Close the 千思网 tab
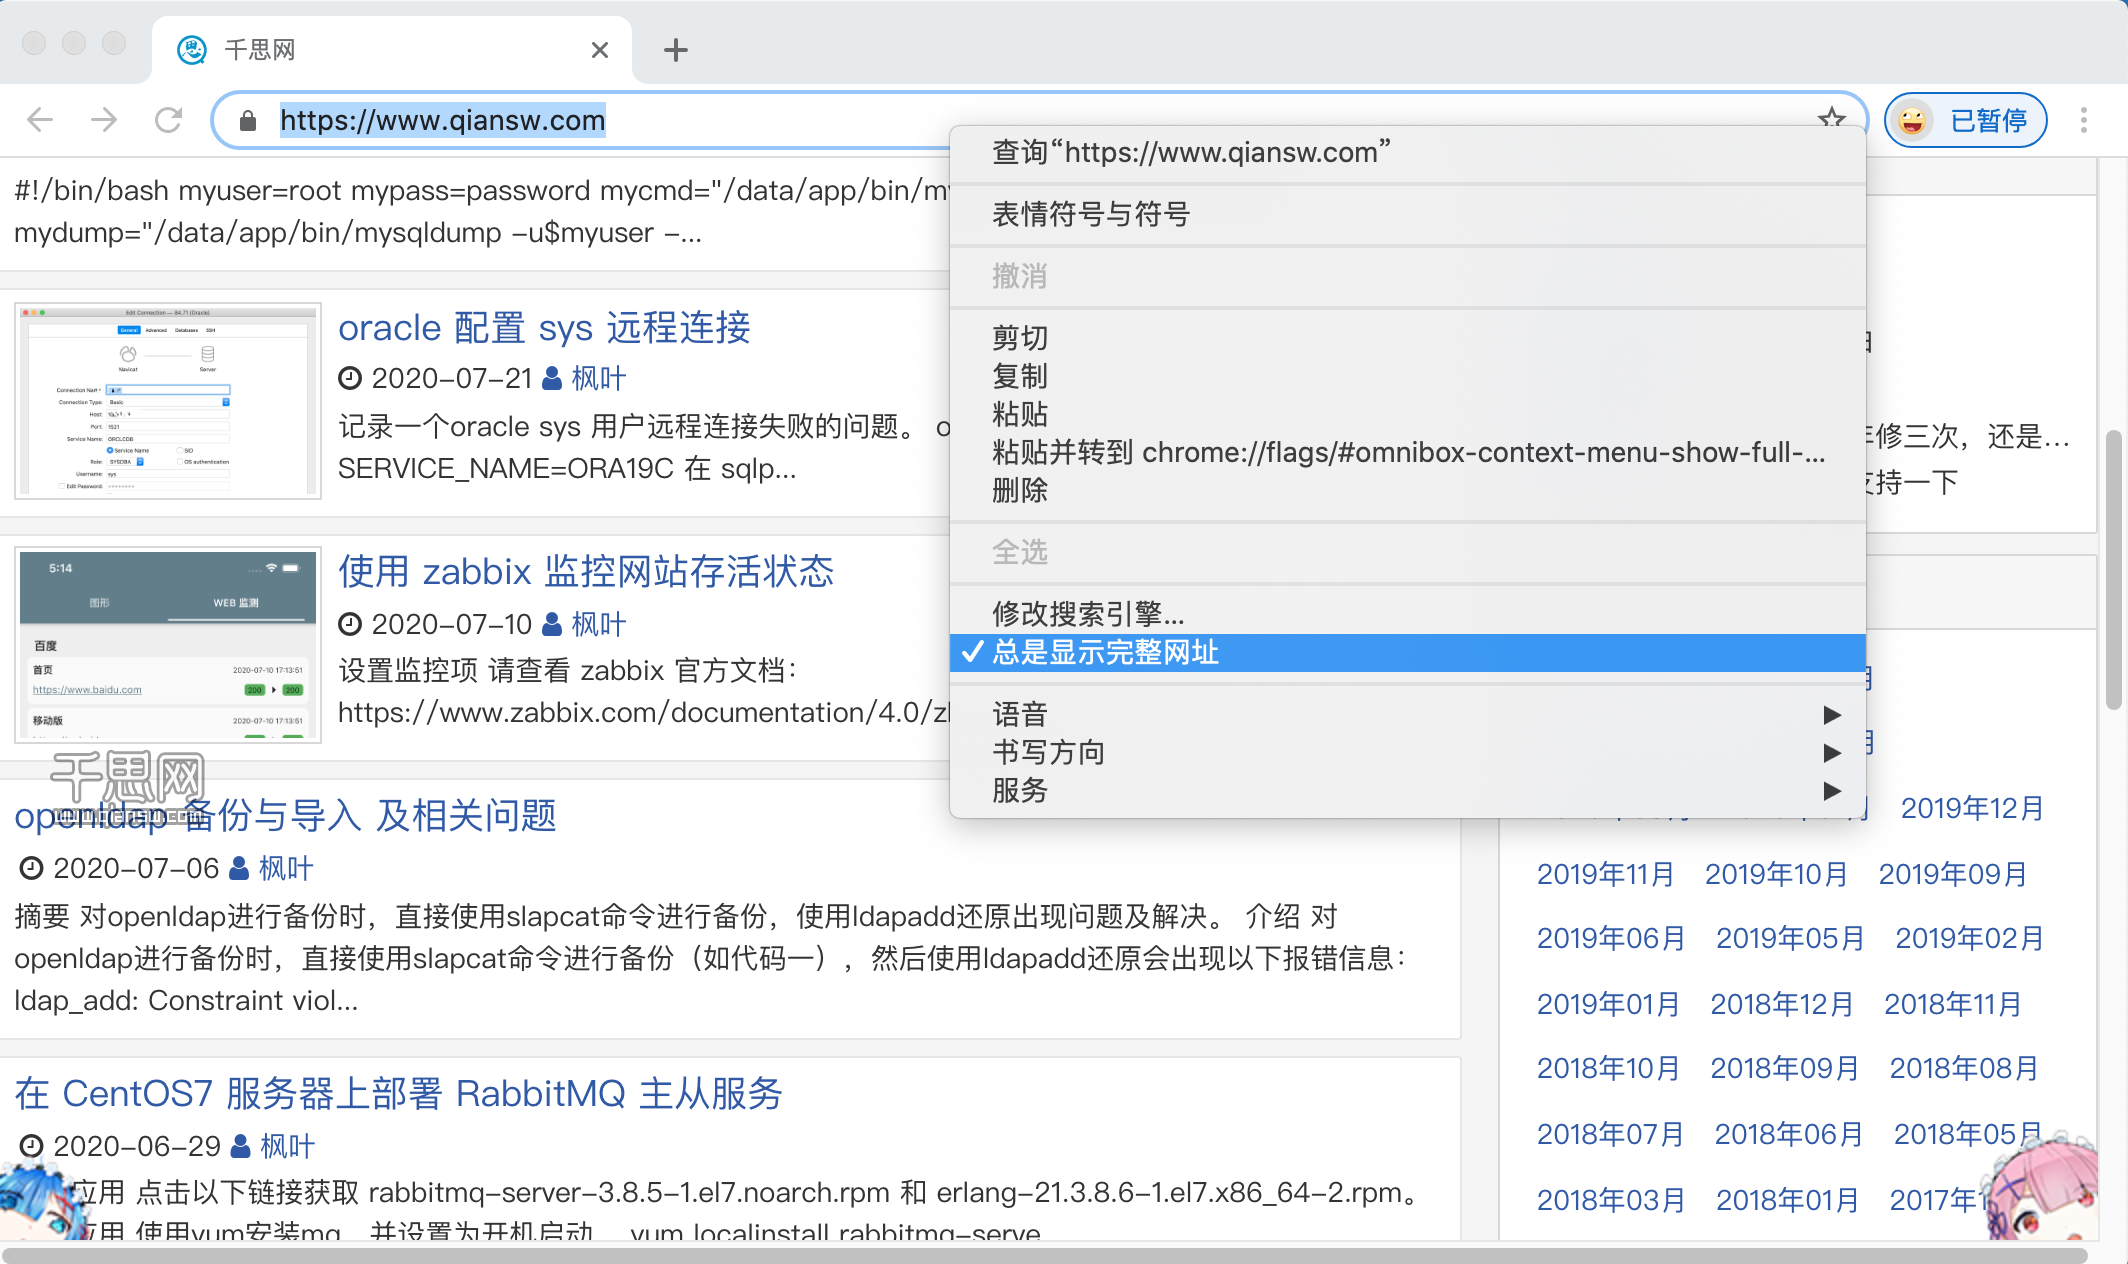The height and width of the screenshot is (1264, 2128). point(600,50)
